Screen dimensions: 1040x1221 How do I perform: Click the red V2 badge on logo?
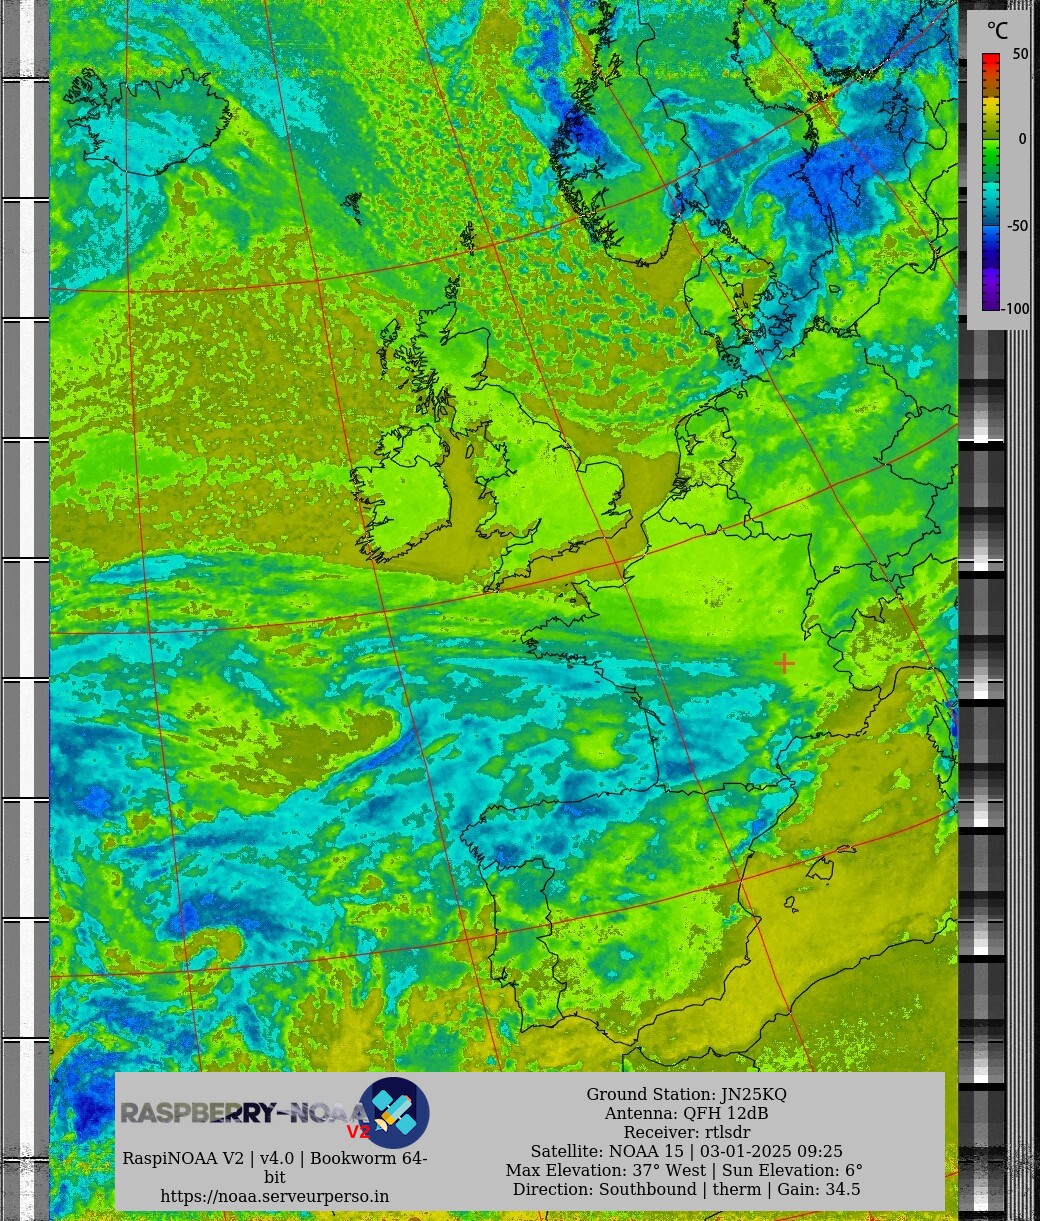tap(358, 1132)
